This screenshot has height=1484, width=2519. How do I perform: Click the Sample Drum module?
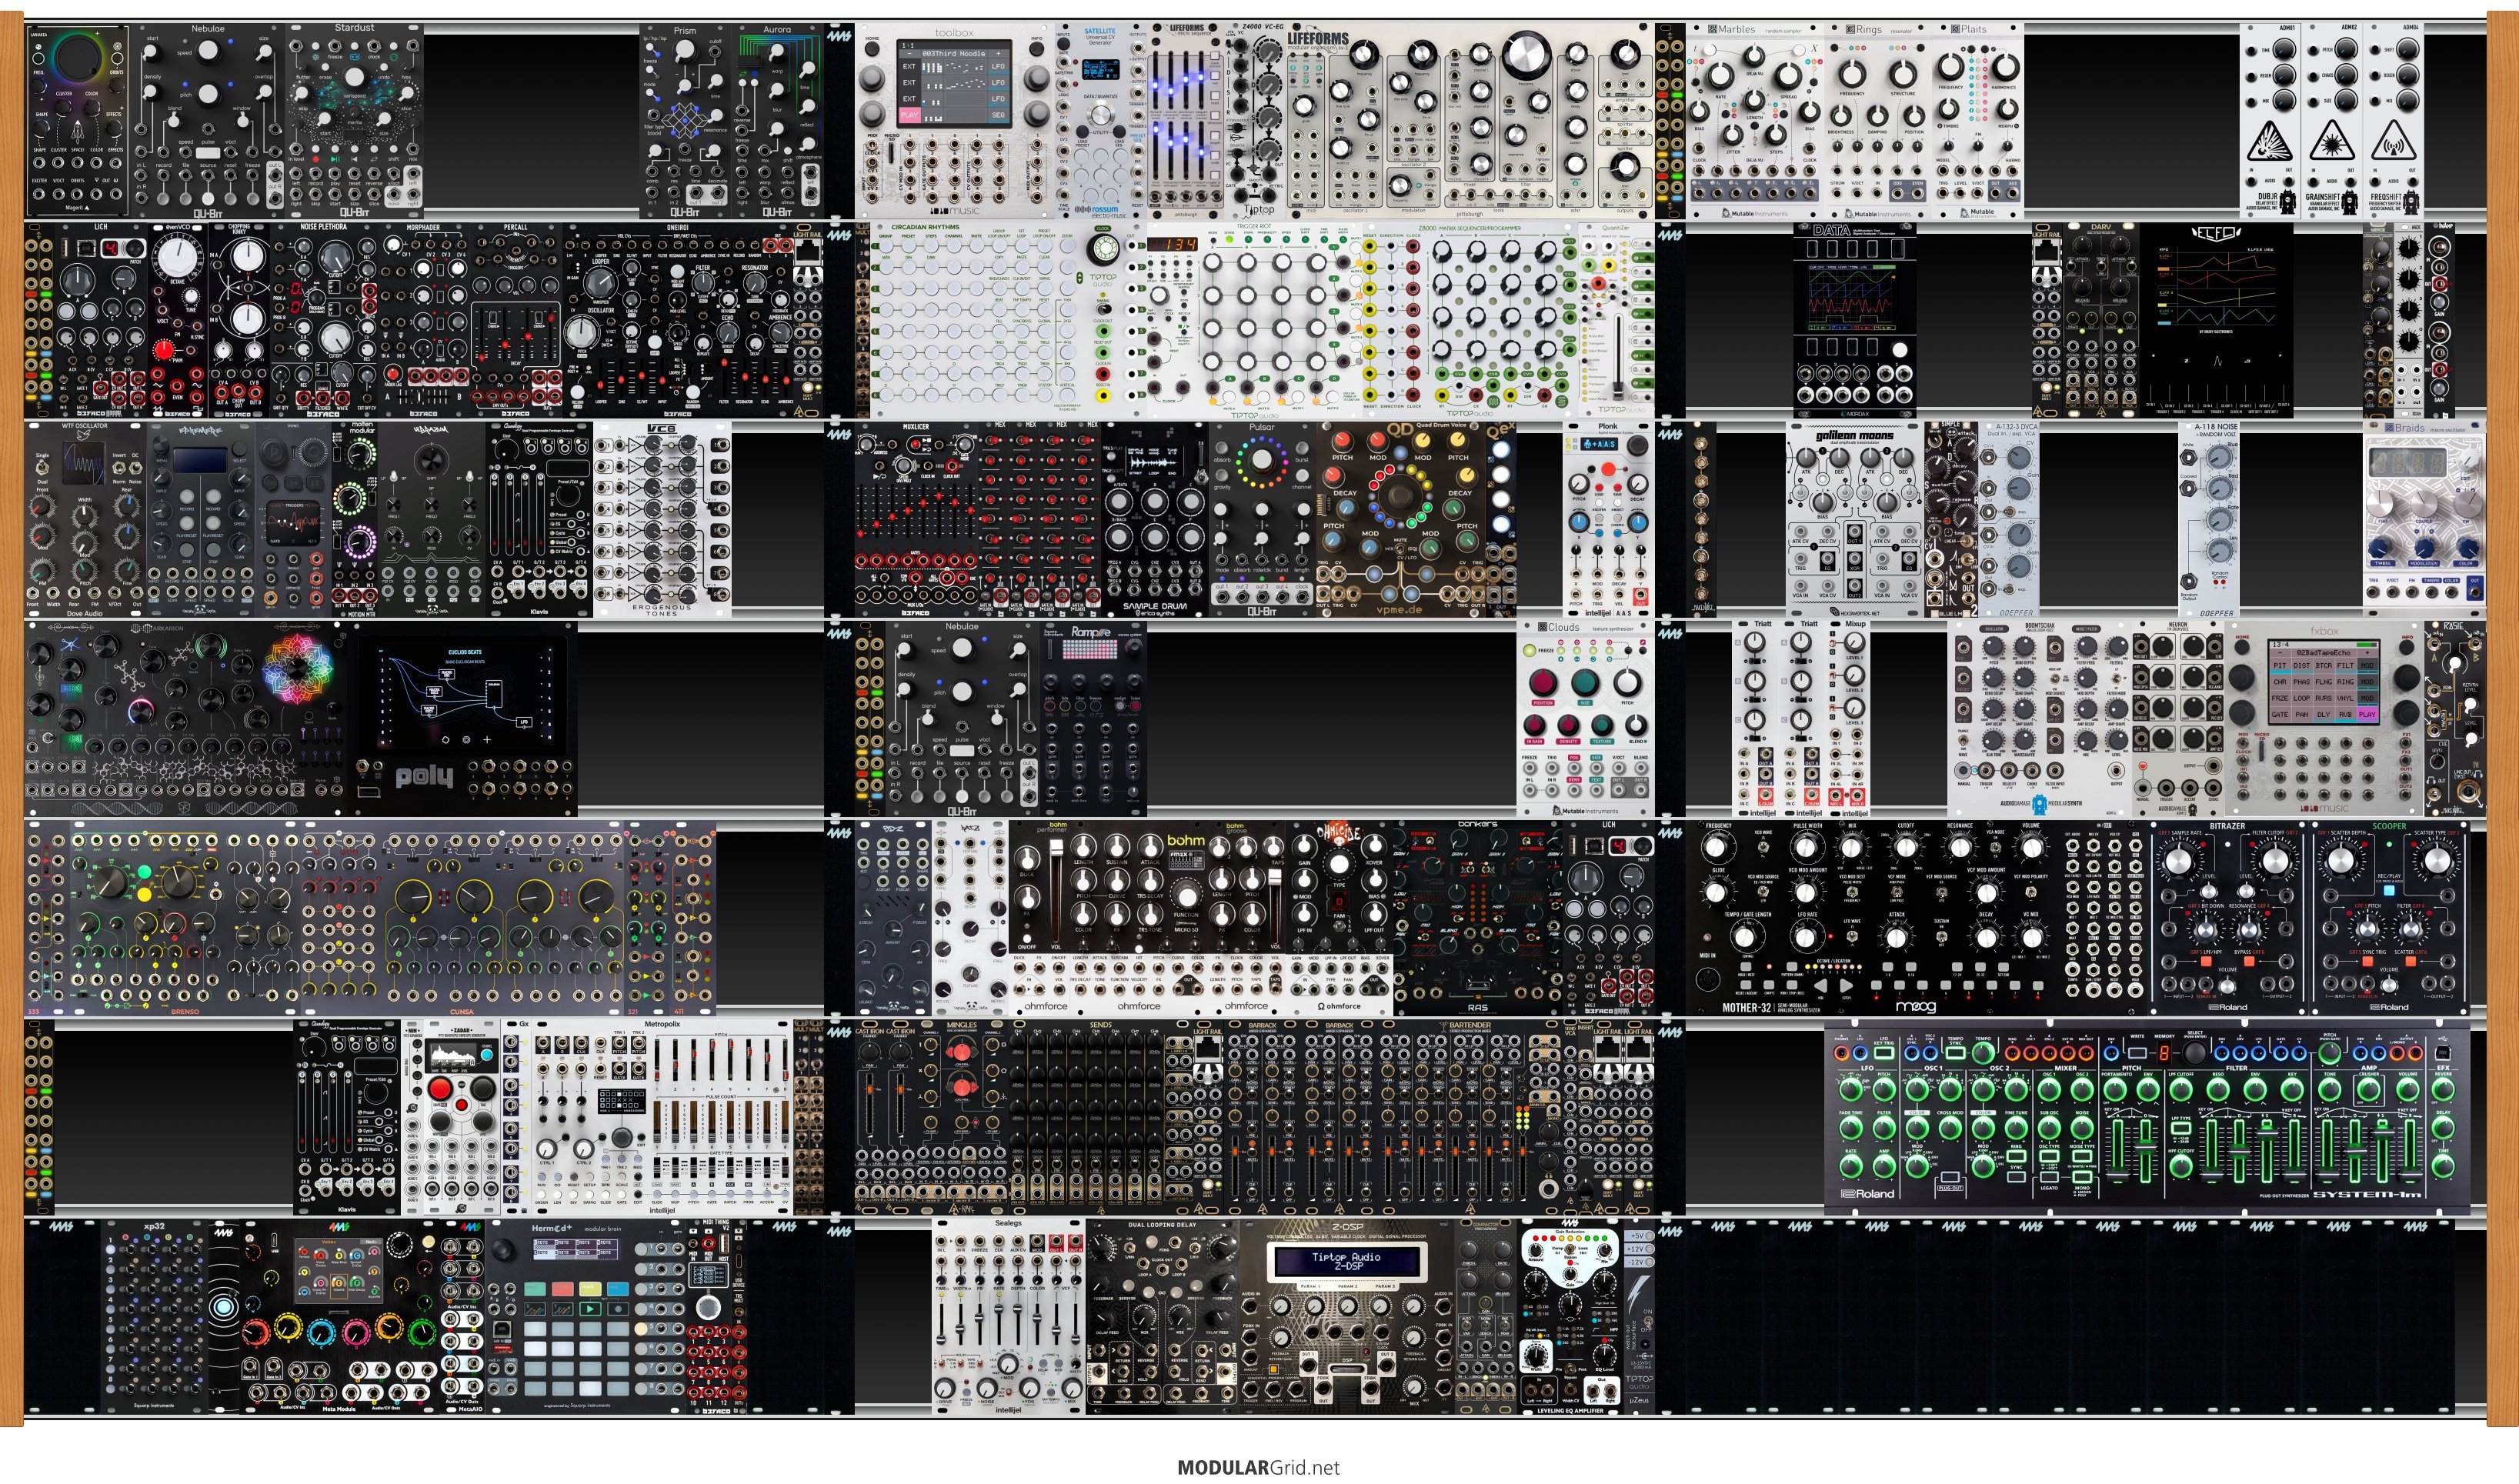click(1155, 519)
